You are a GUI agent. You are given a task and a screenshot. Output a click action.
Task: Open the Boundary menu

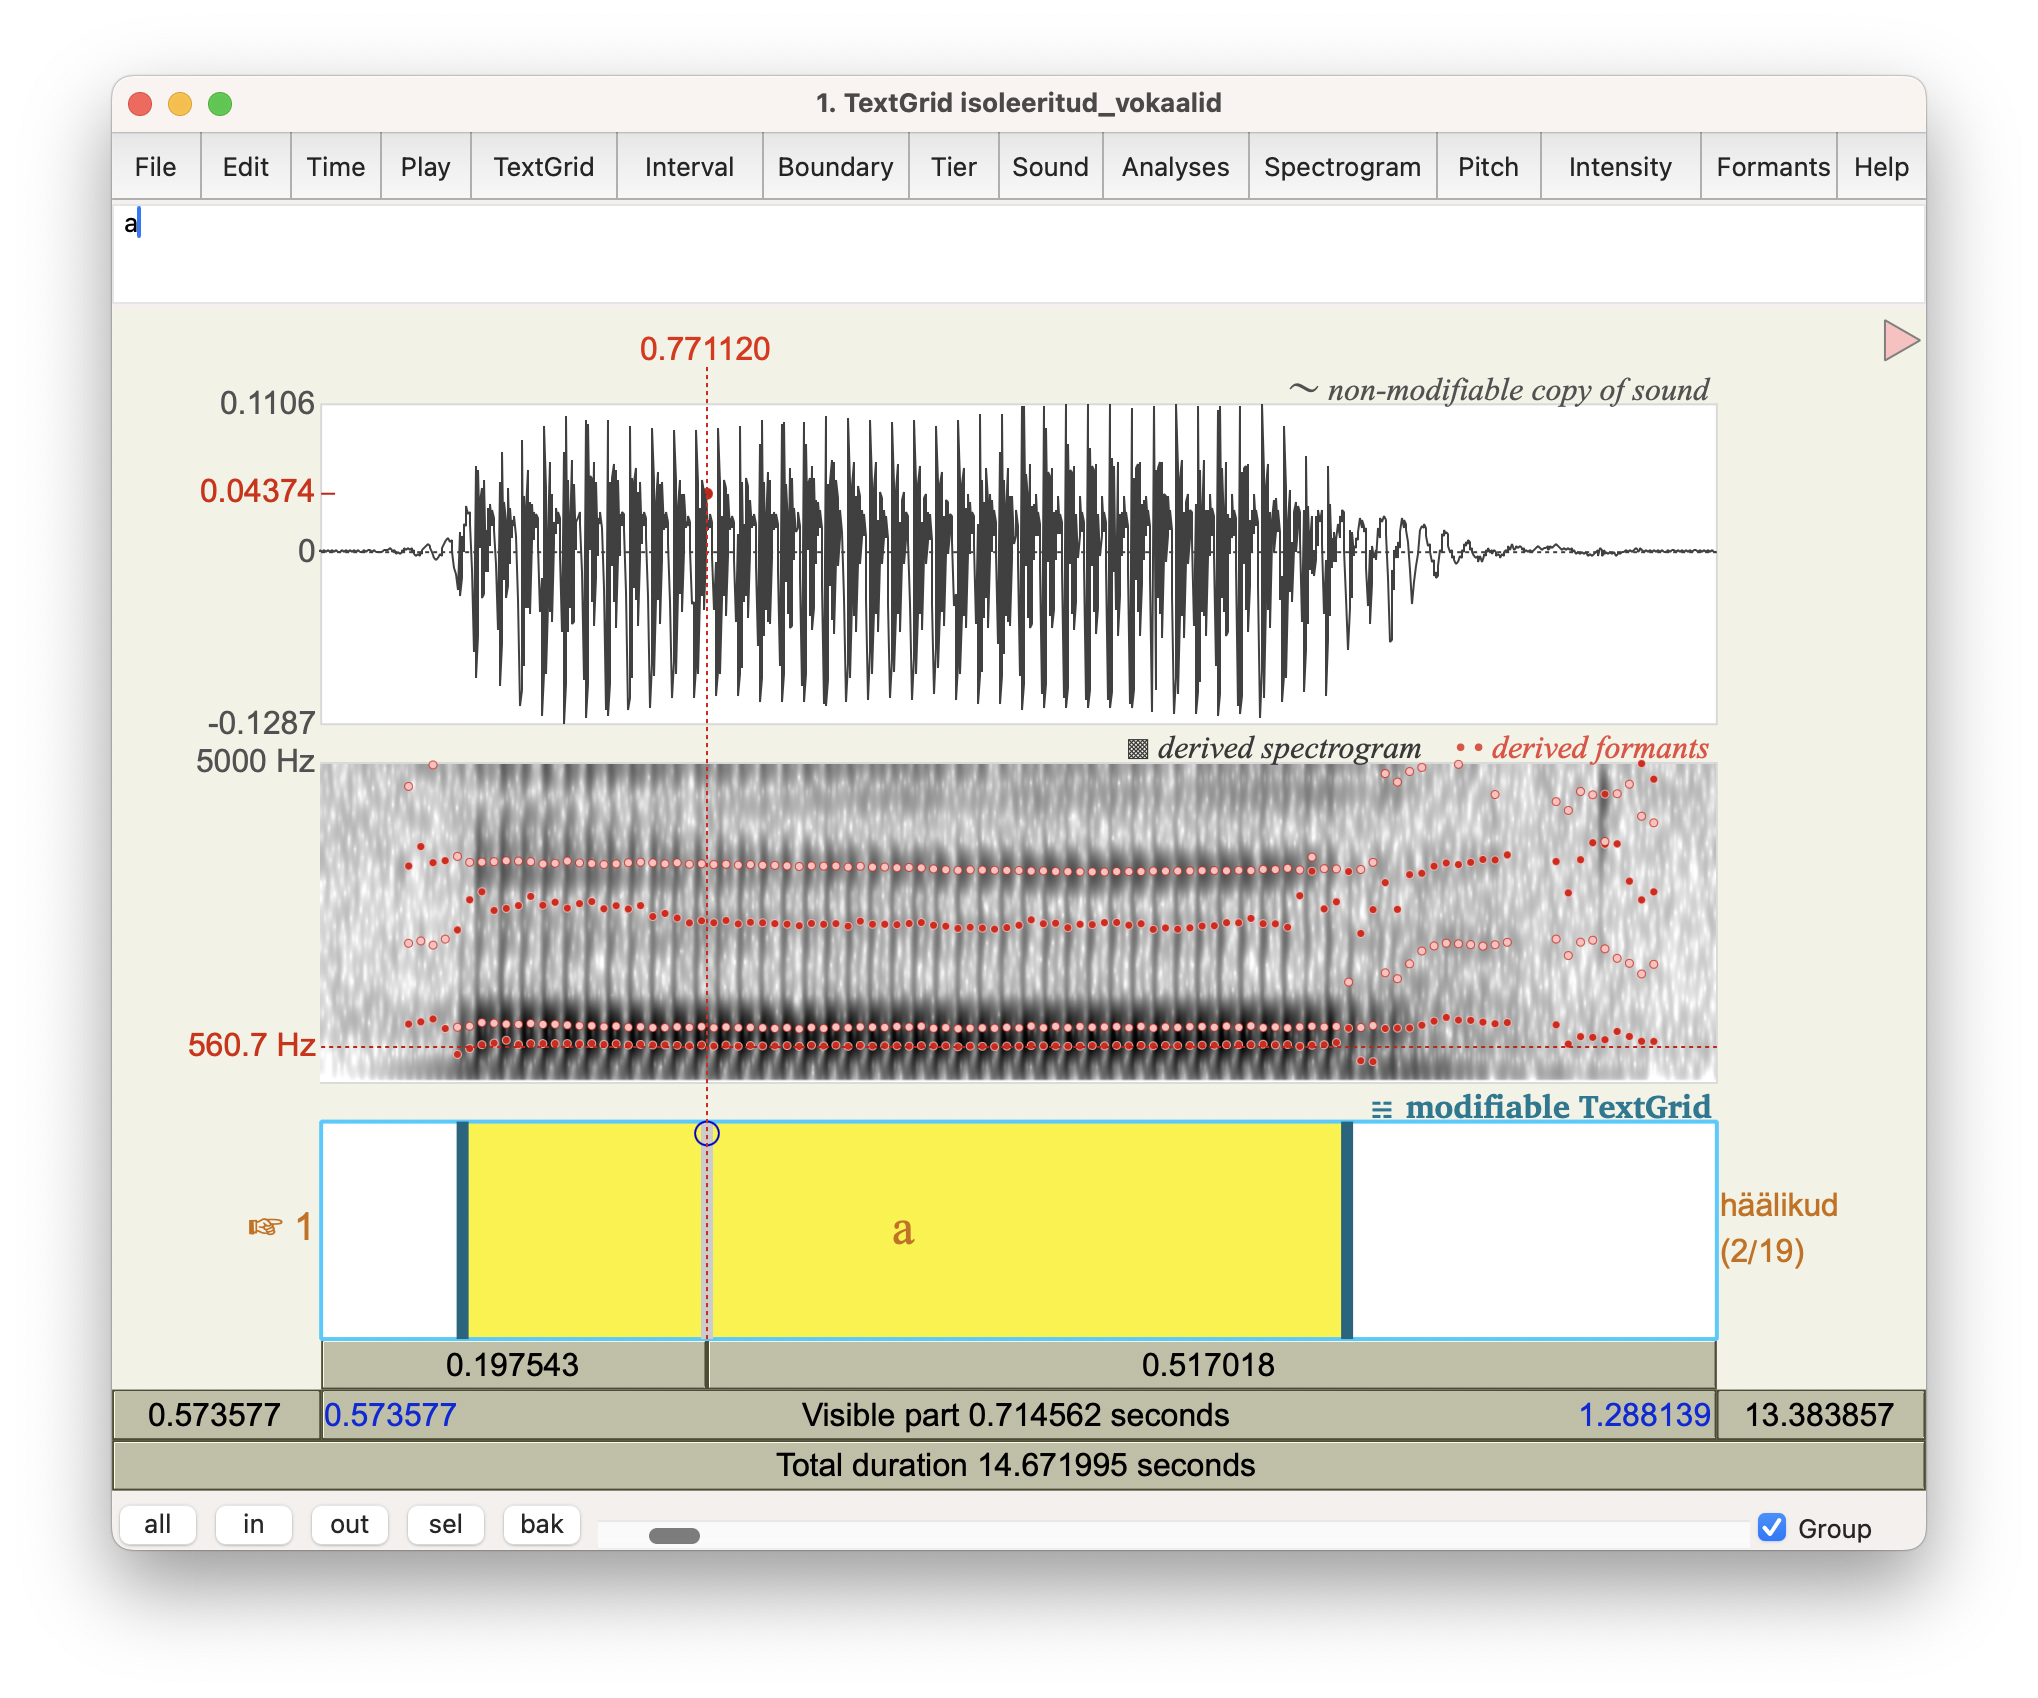pos(836,167)
